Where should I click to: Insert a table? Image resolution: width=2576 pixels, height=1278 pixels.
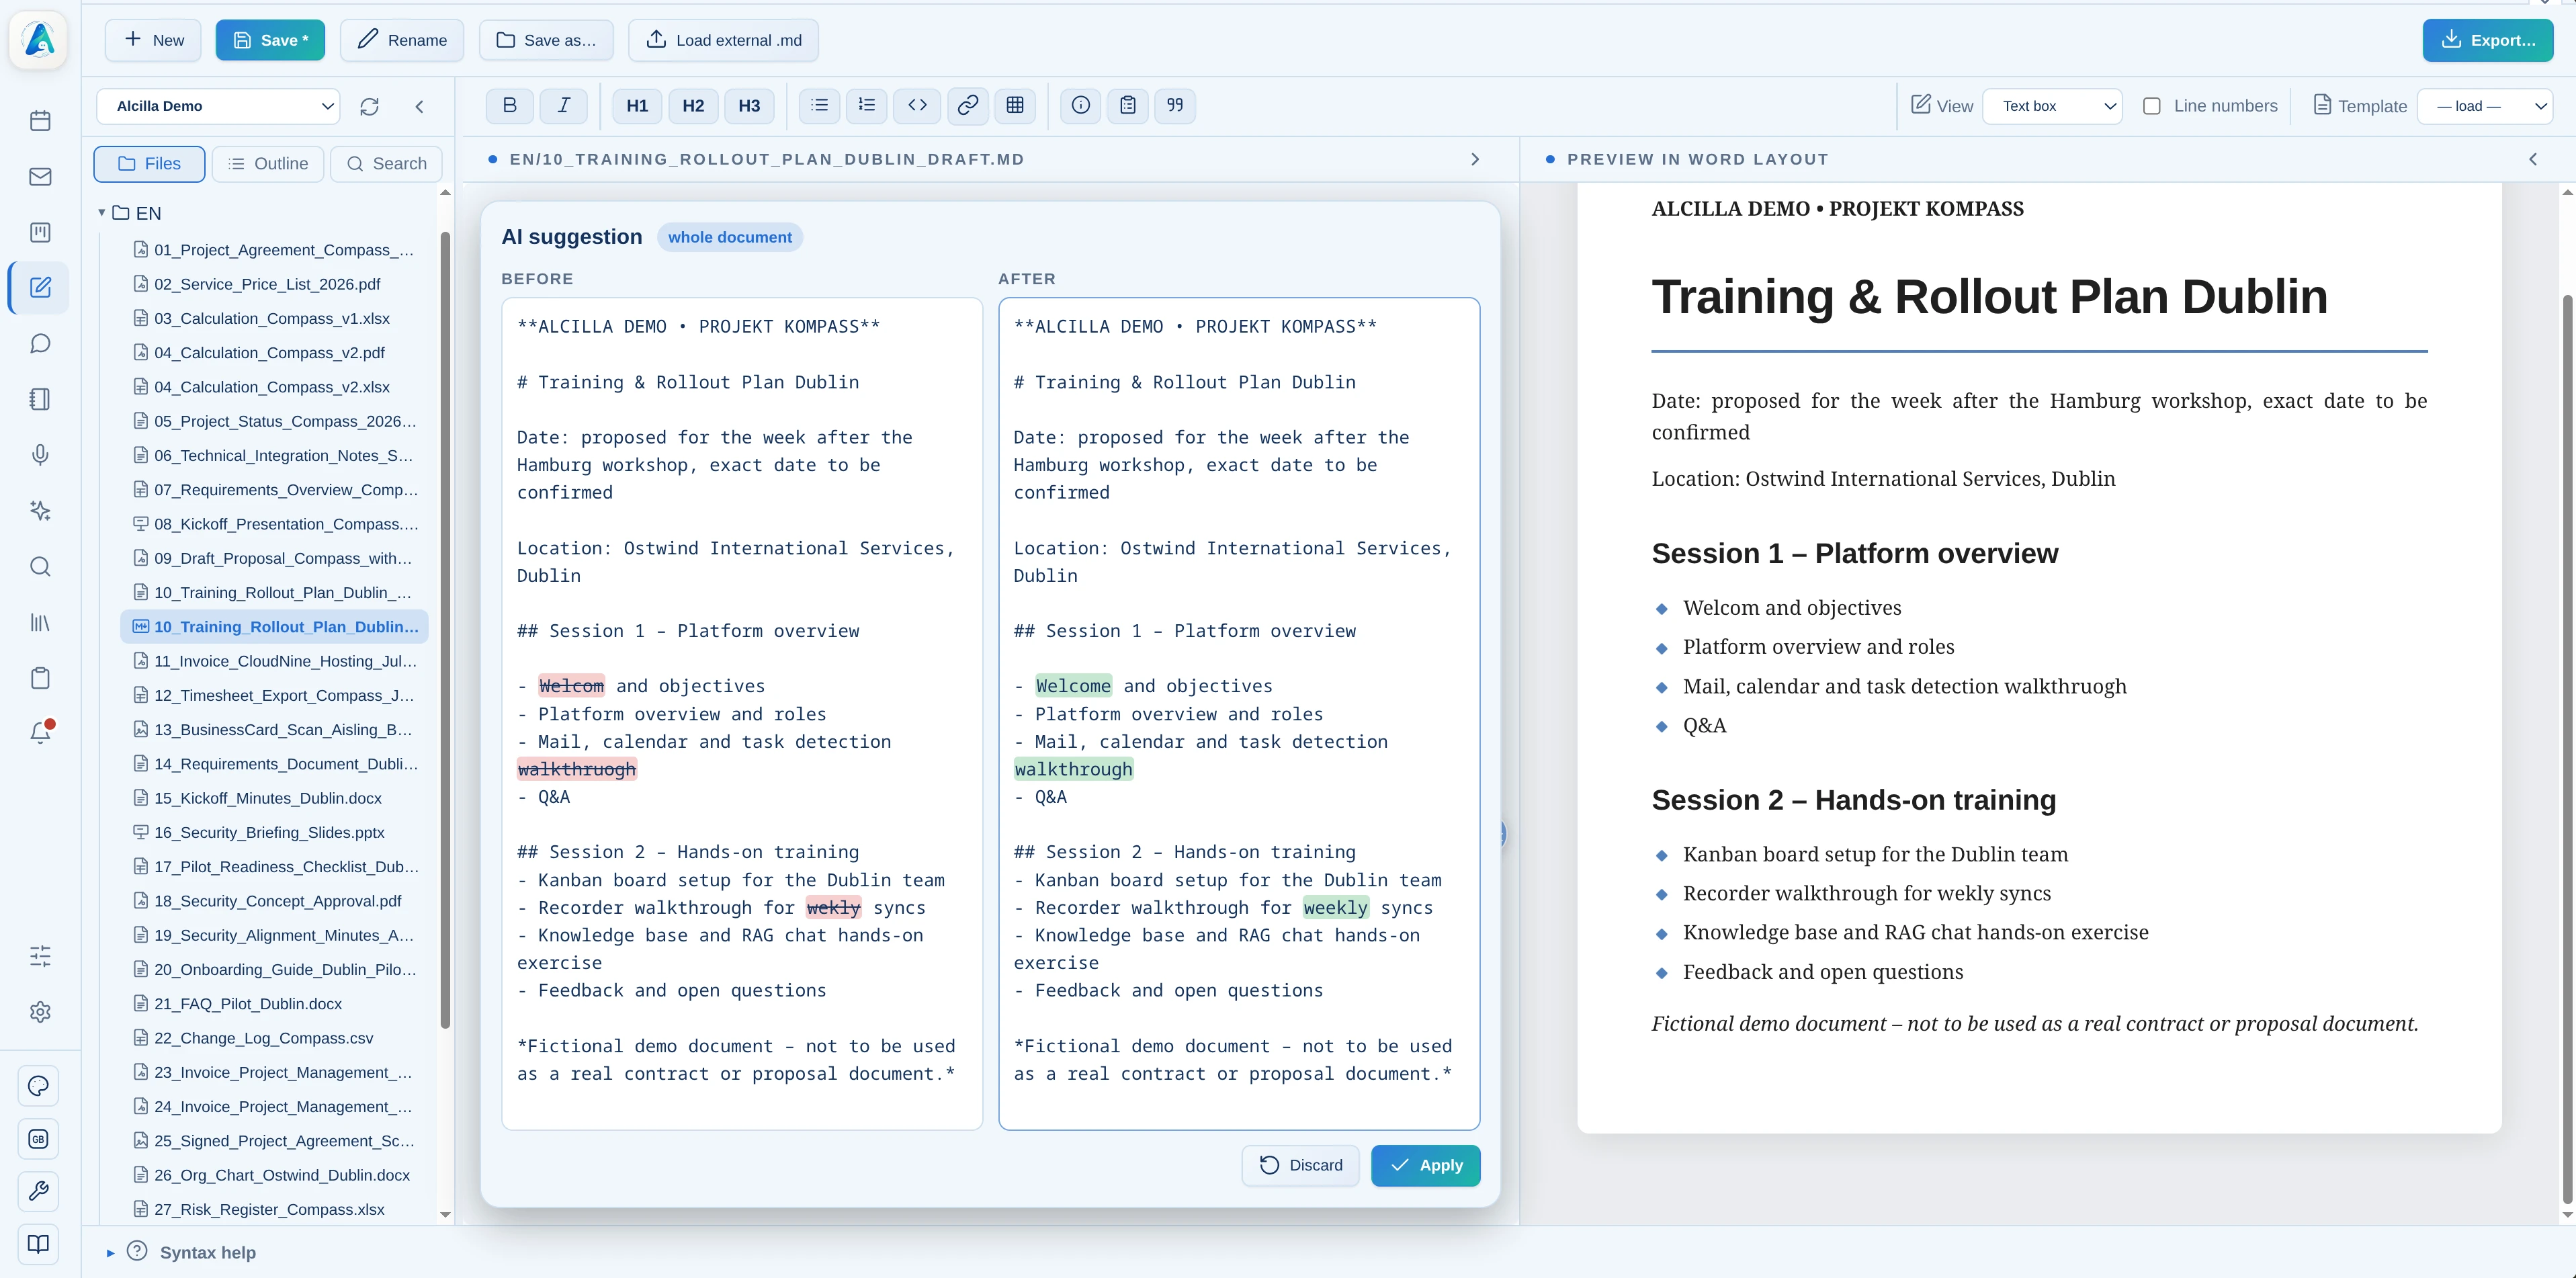coord(1015,105)
